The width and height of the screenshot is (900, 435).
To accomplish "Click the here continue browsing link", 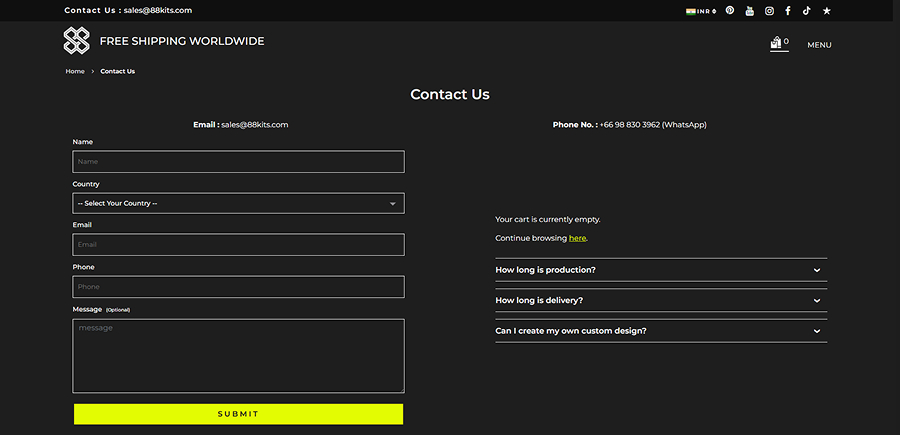I will pyautogui.click(x=577, y=238).
